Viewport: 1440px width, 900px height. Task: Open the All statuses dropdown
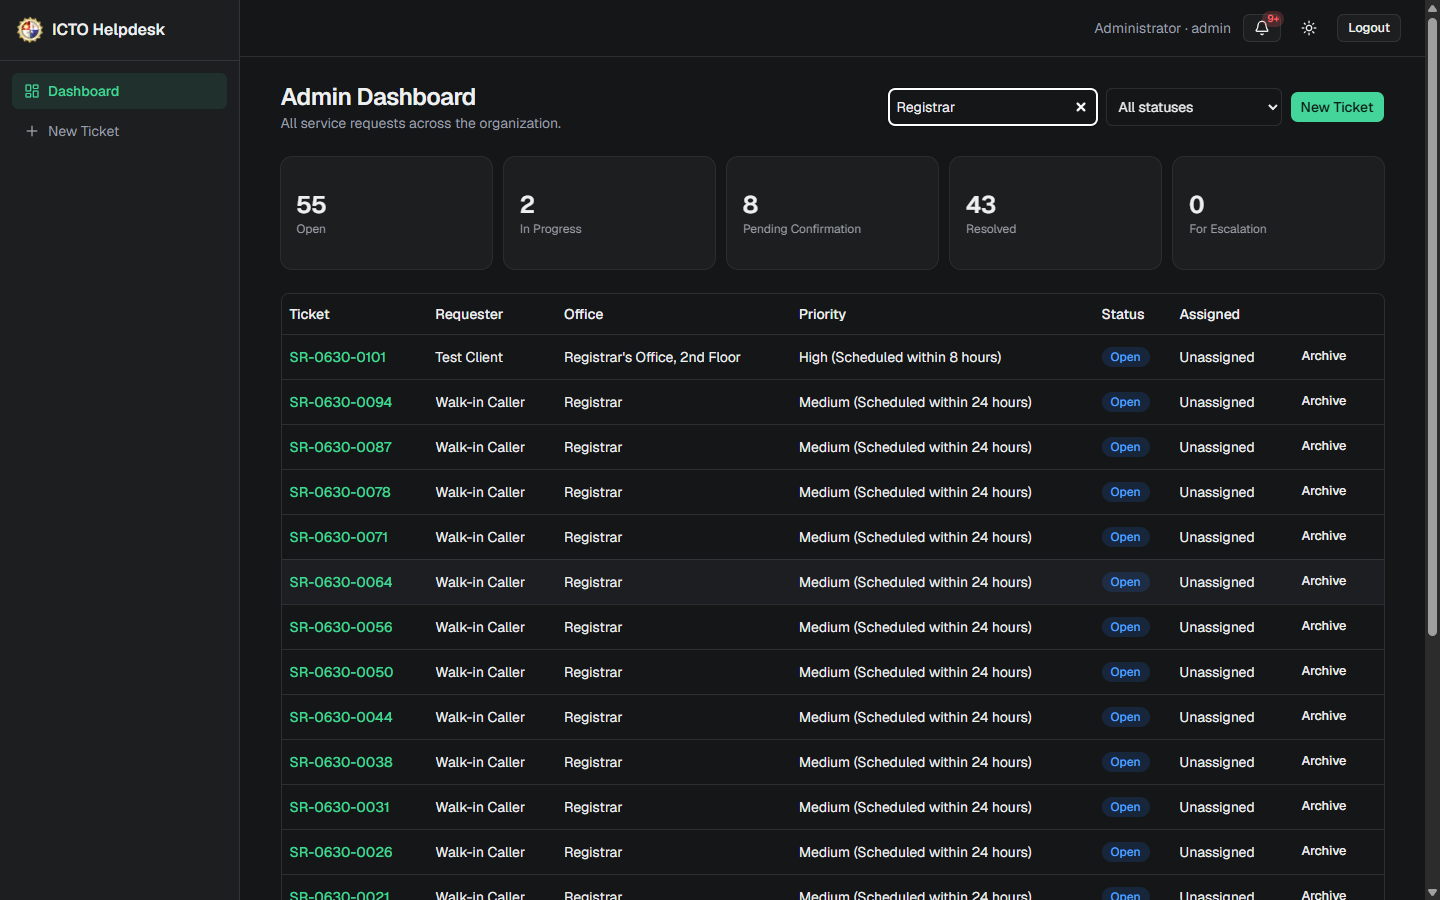(x=1194, y=107)
